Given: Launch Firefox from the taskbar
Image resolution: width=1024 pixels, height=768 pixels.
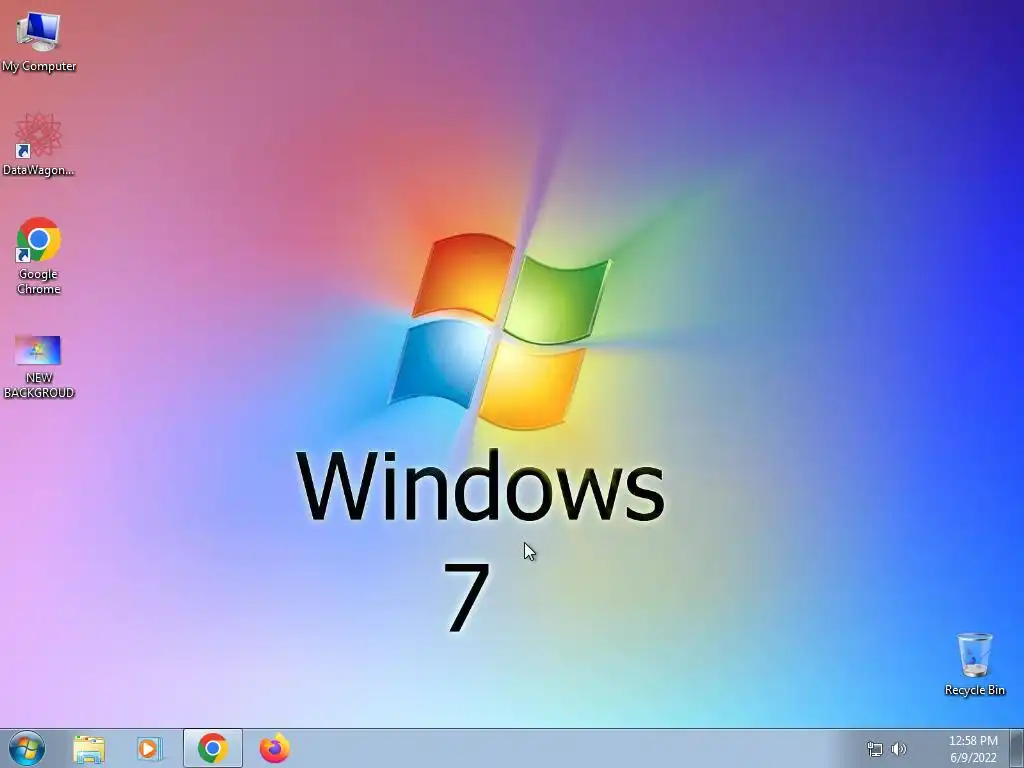Looking at the screenshot, I should coord(275,748).
